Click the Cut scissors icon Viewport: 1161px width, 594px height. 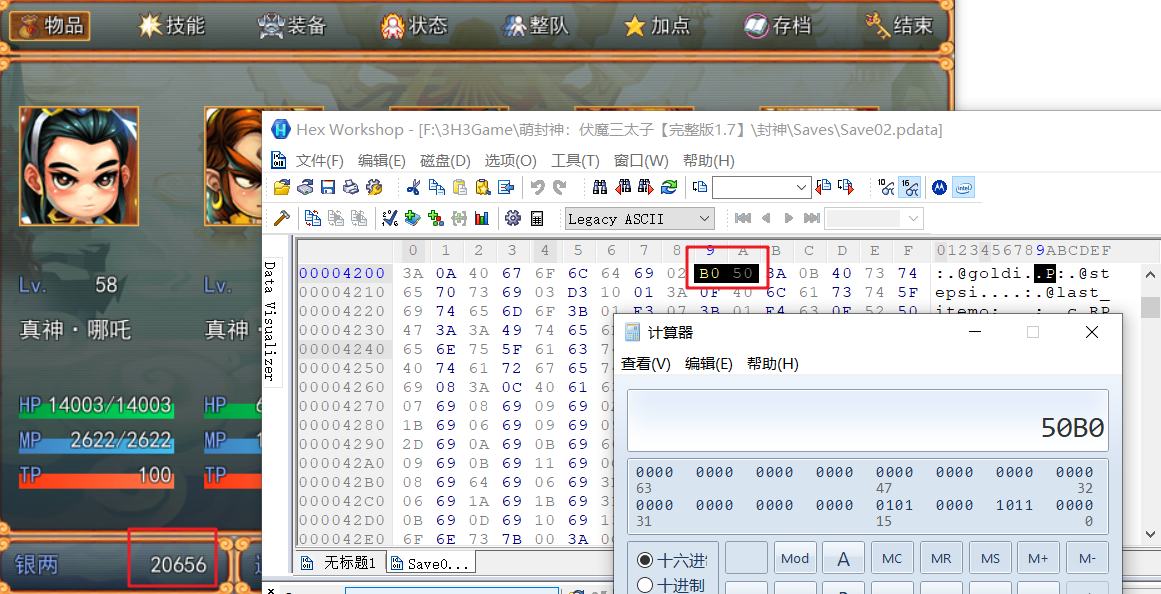coord(413,187)
